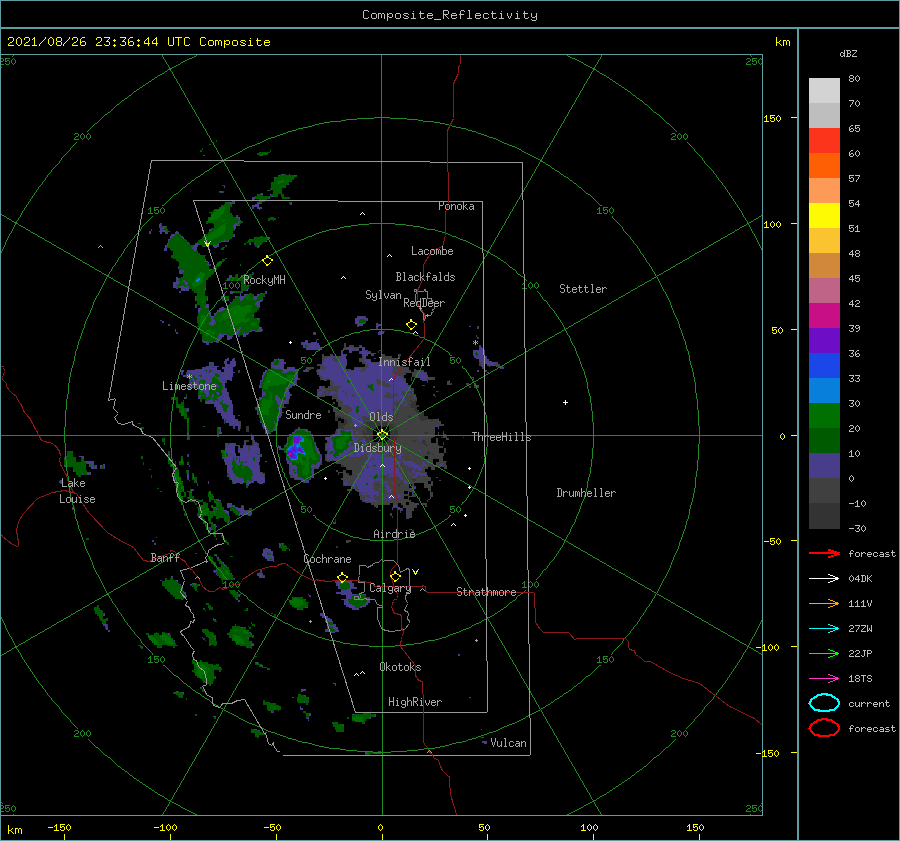Click the green 22JP arrow icon
900x841 pixels.
point(824,653)
